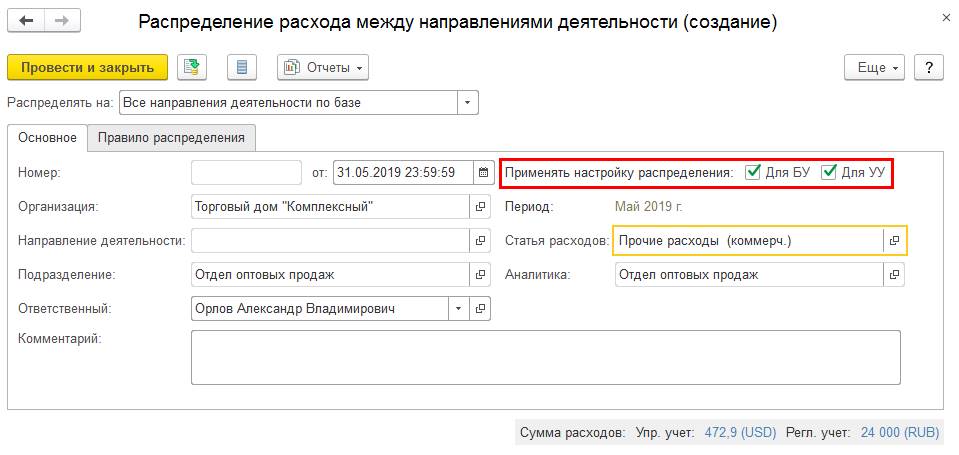The height and width of the screenshot is (455, 959).
Task: Open the Подразделение item via open icon
Action: click(x=480, y=275)
